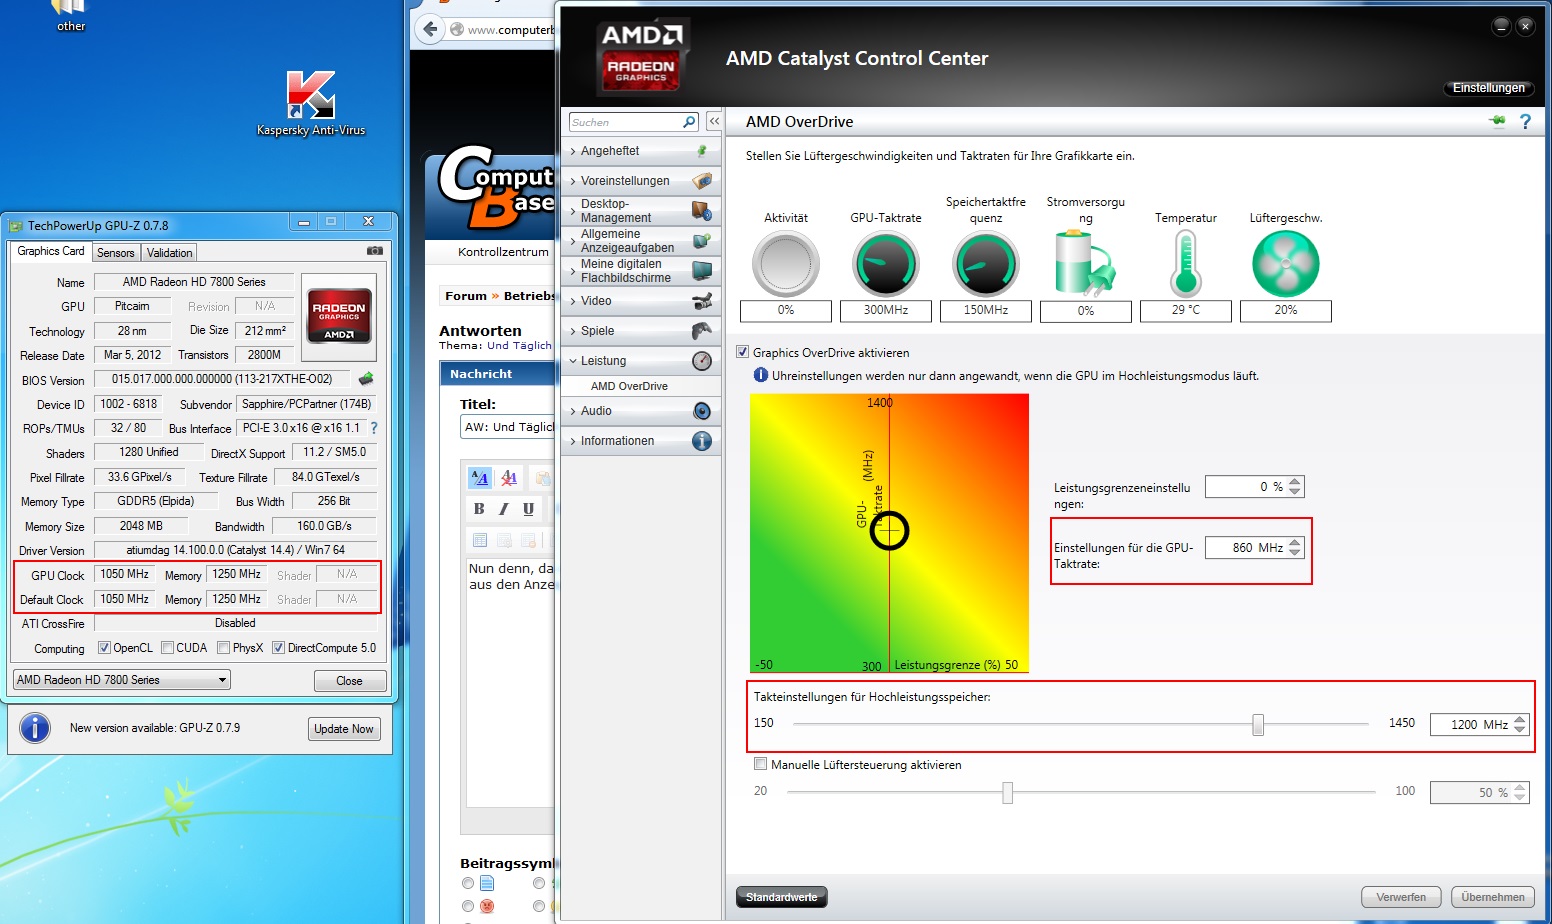Switch to the Sensors tab in GPU-Z
Screen dimensions: 1552x924
[116, 253]
